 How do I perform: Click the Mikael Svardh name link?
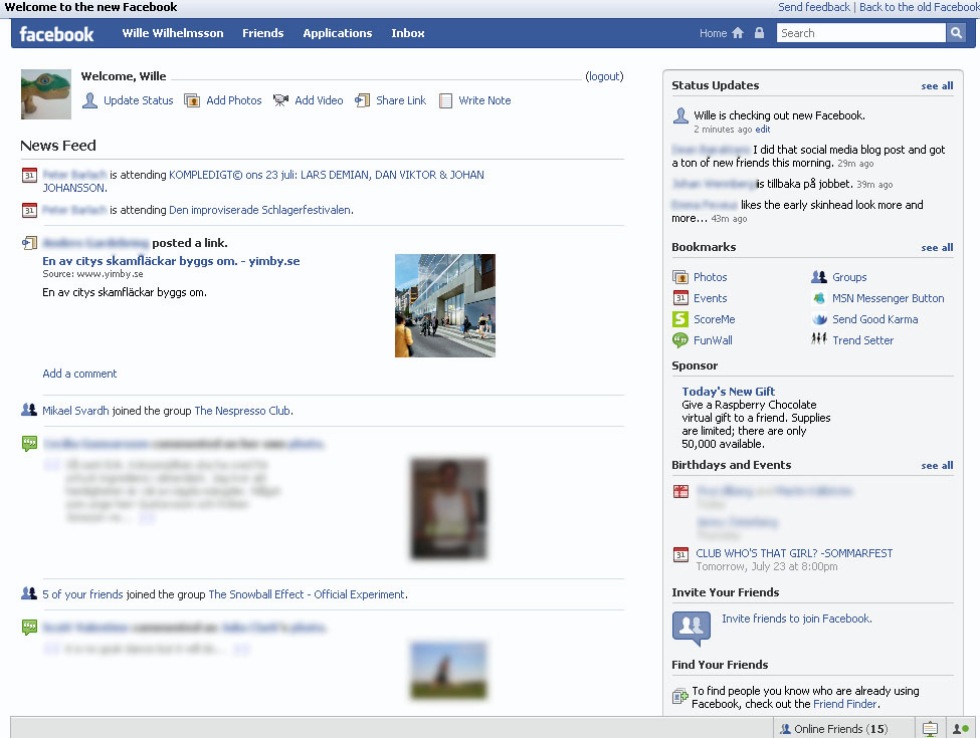click(x=76, y=411)
